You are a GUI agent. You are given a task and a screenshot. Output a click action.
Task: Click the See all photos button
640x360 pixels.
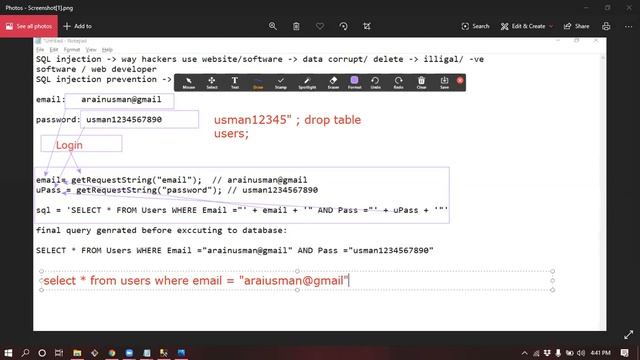29,26
